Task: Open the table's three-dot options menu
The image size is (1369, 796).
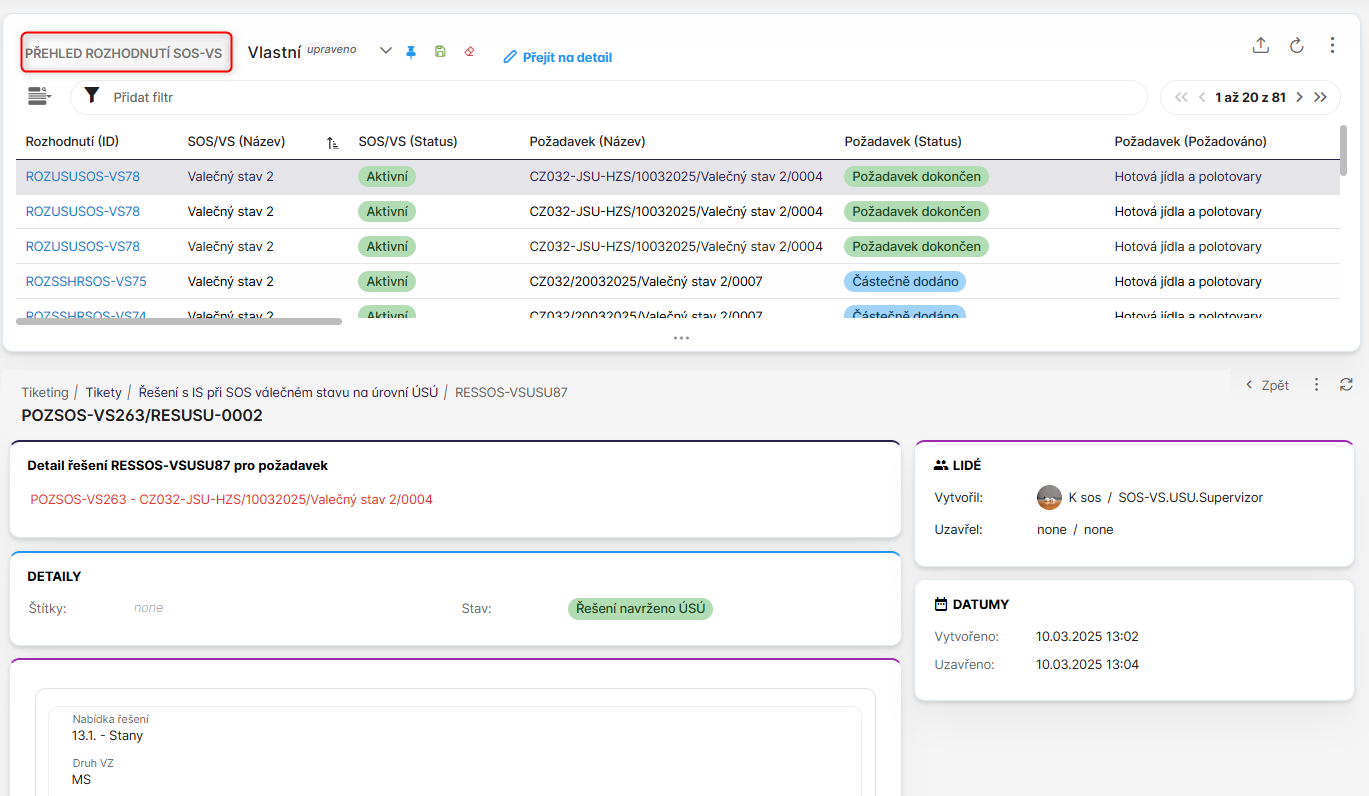Action: (x=1332, y=45)
